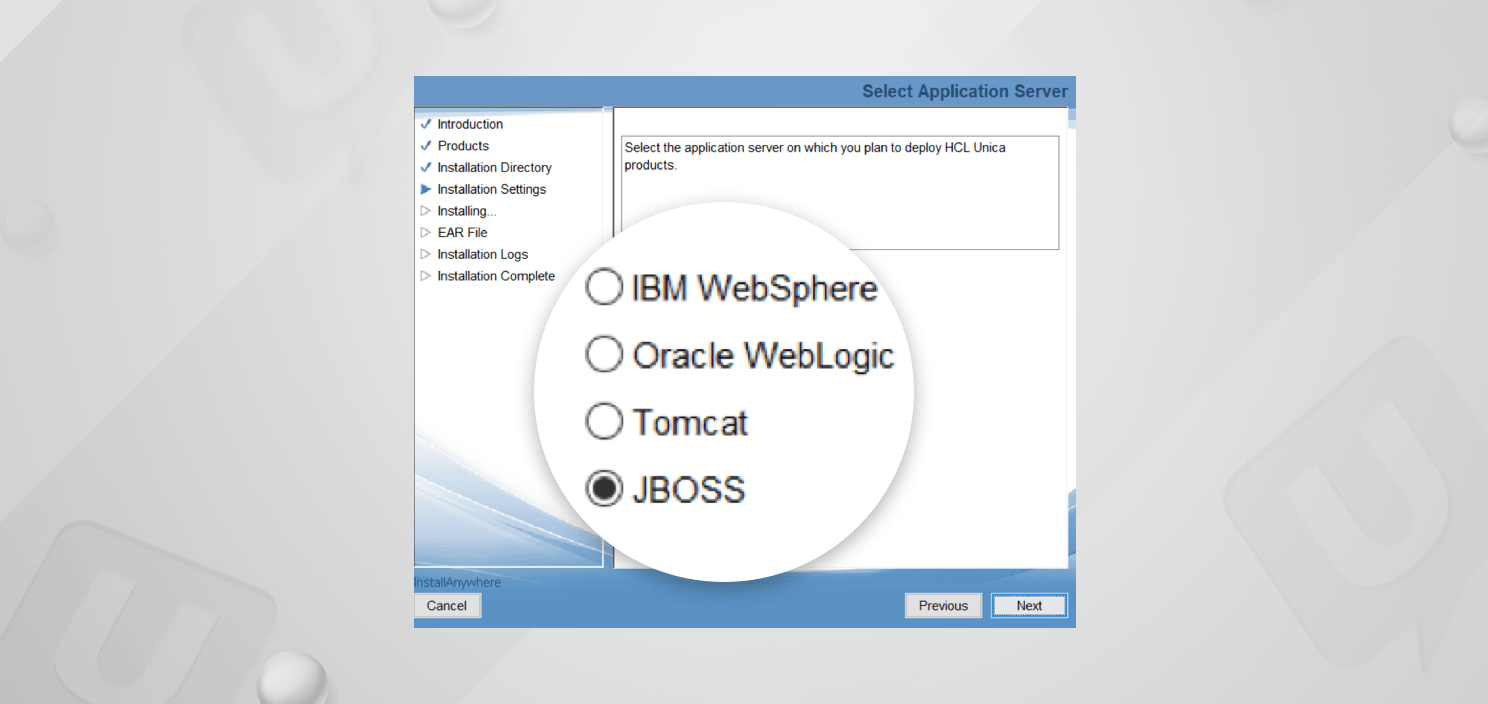This screenshot has height=704, width=1488.
Task: Click the deployment instructions text box
Action: (x=840, y=192)
